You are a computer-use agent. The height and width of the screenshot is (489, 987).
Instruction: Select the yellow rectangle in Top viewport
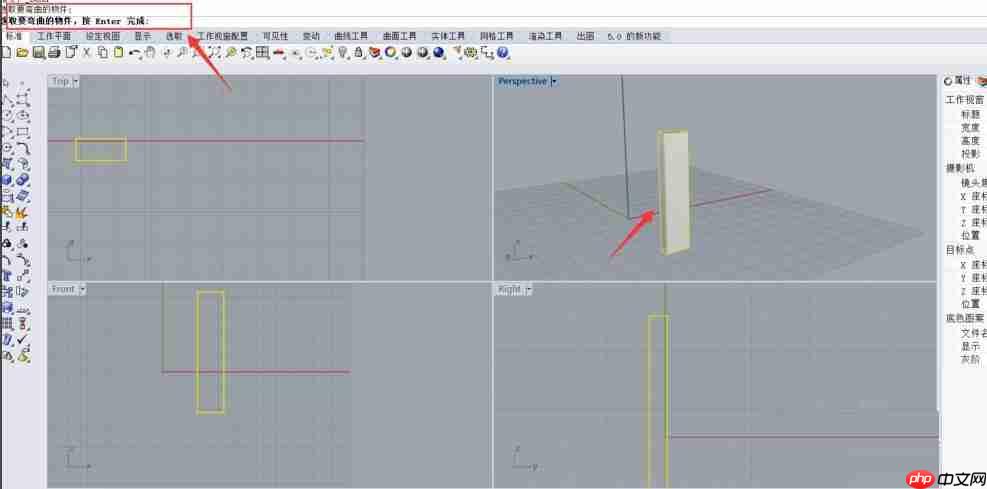click(101, 150)
